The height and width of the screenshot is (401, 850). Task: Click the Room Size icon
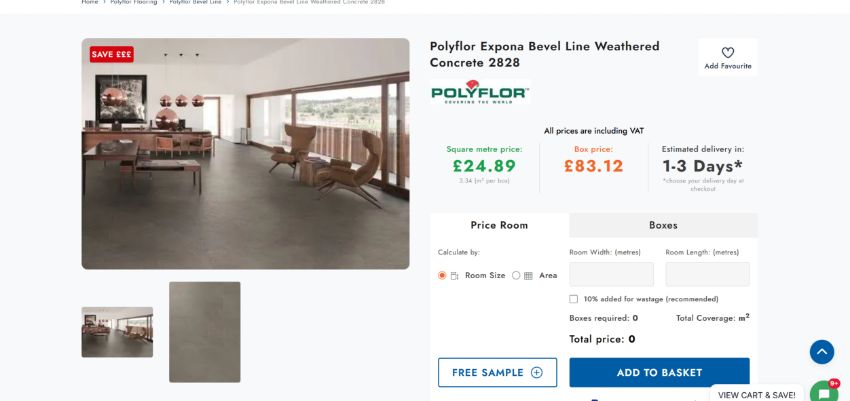coord(455,275)
